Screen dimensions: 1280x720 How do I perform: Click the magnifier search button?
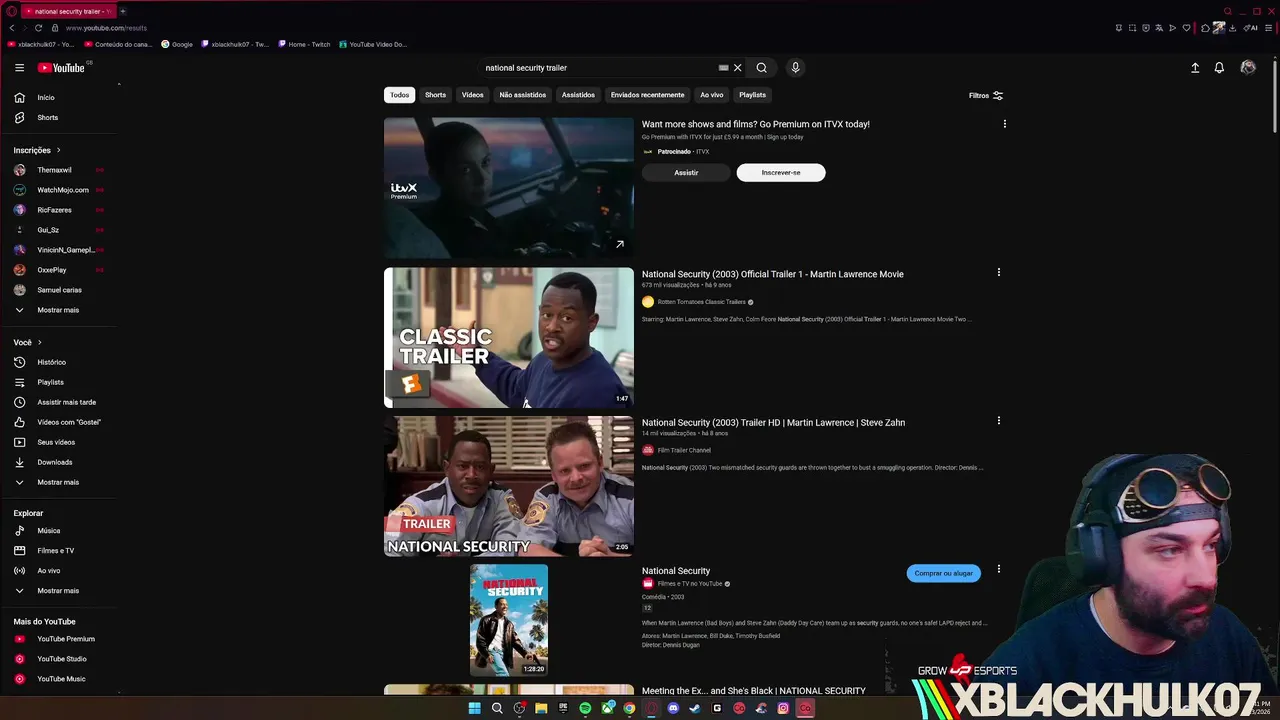762,68
